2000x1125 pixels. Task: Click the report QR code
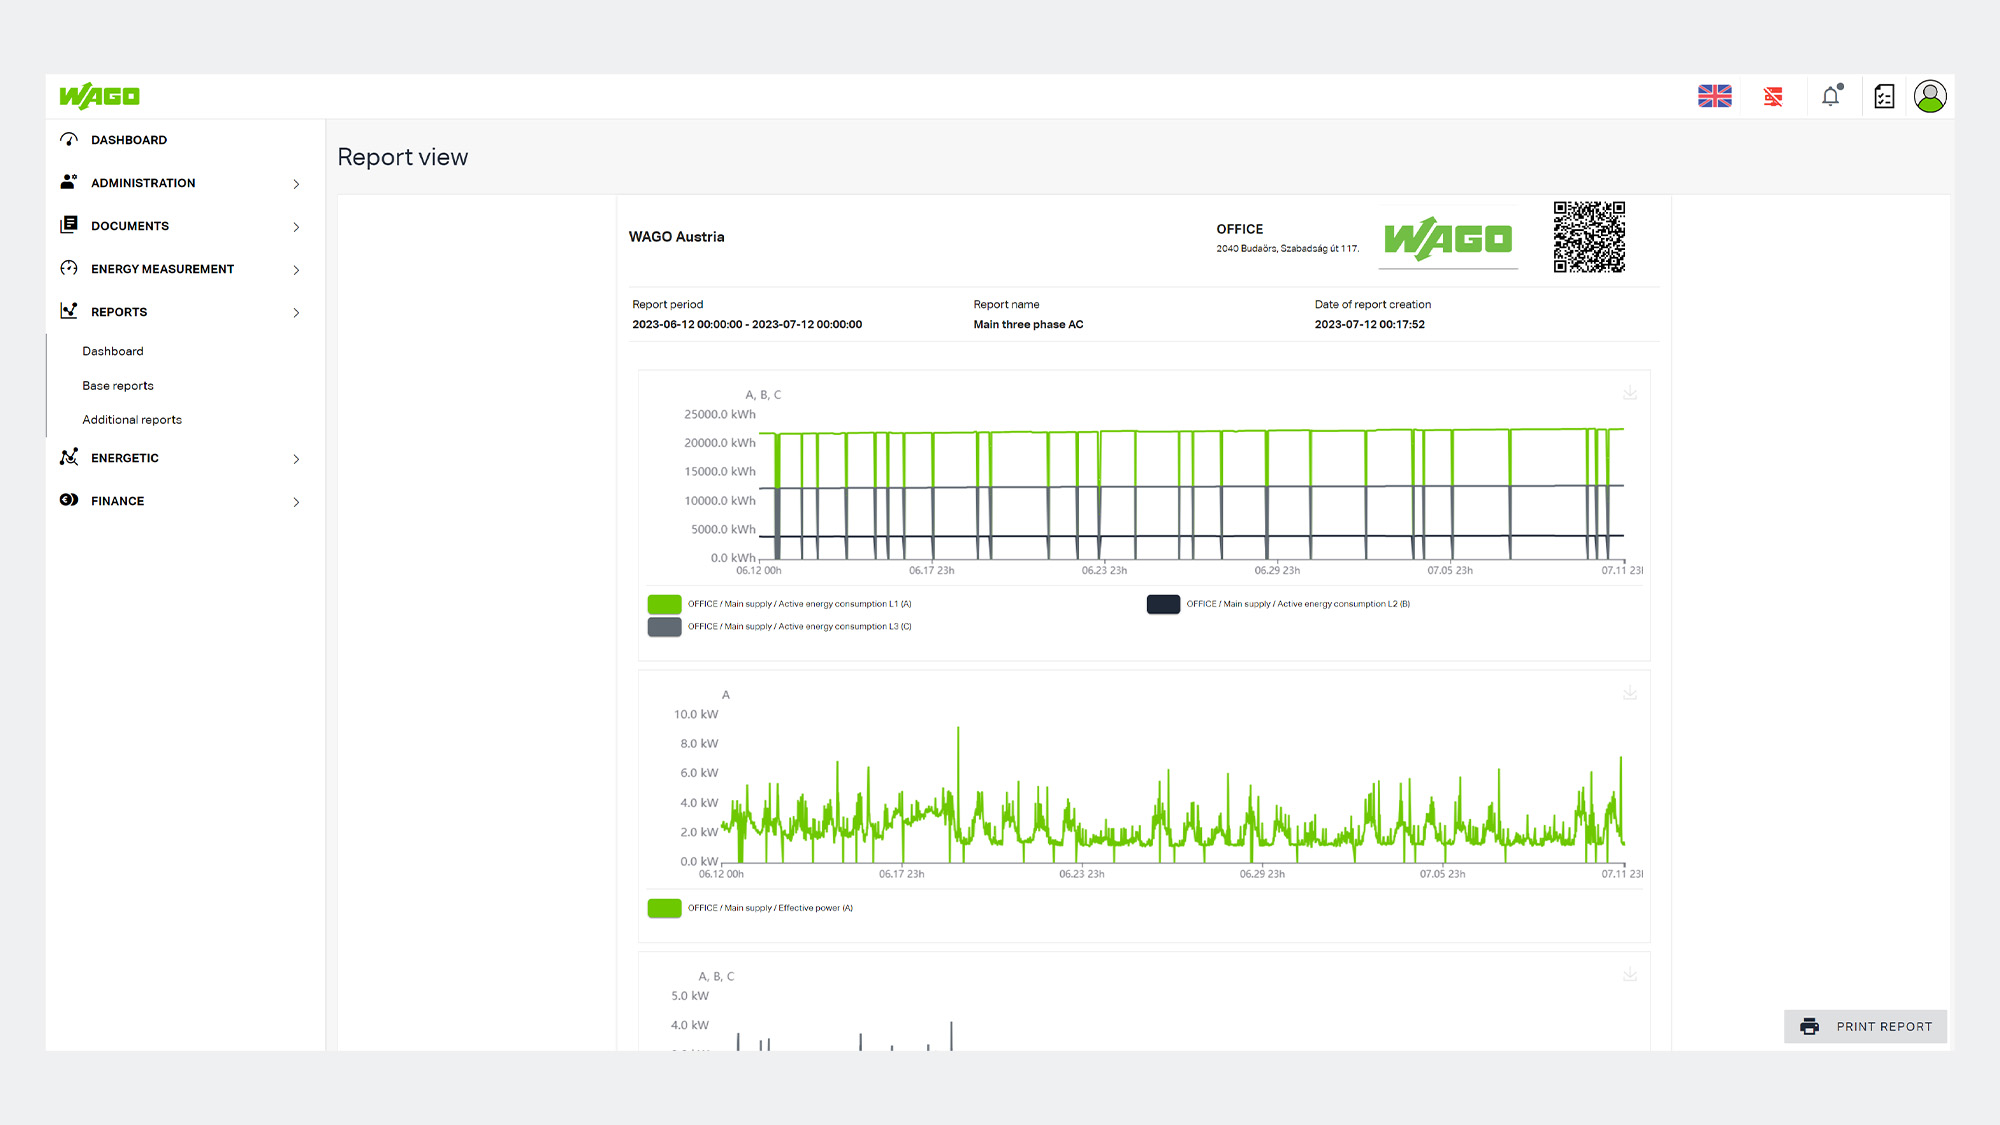pyautogui.click(x=1589, y=237)
